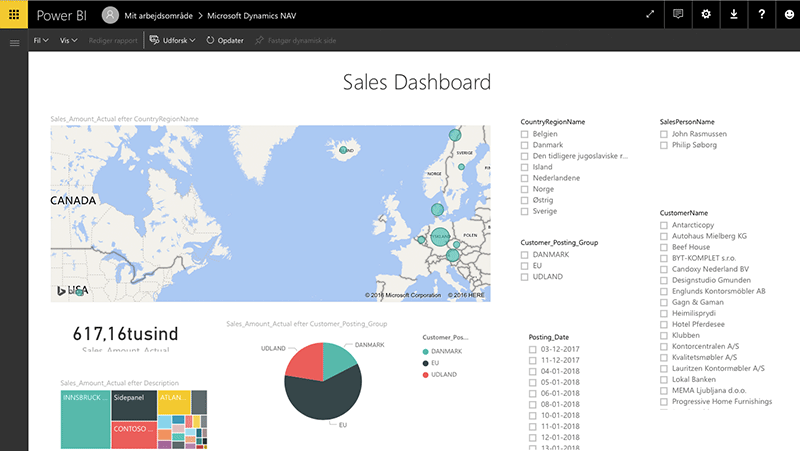Check the Lokal Banken customer
This screenshot has height=451, width=800.
664,380
